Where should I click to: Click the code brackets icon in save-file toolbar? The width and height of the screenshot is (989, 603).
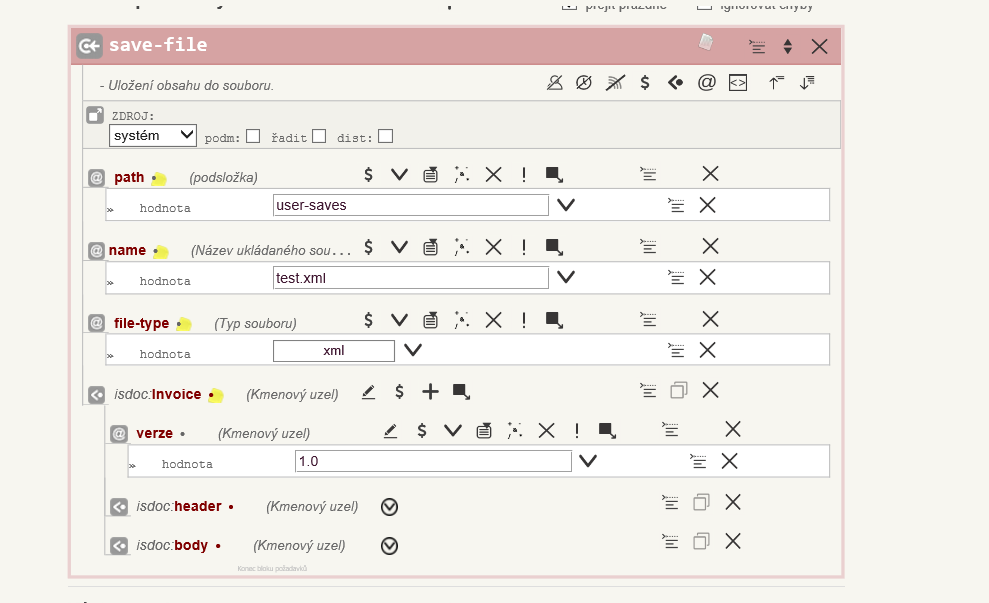(x=737, y=83)
